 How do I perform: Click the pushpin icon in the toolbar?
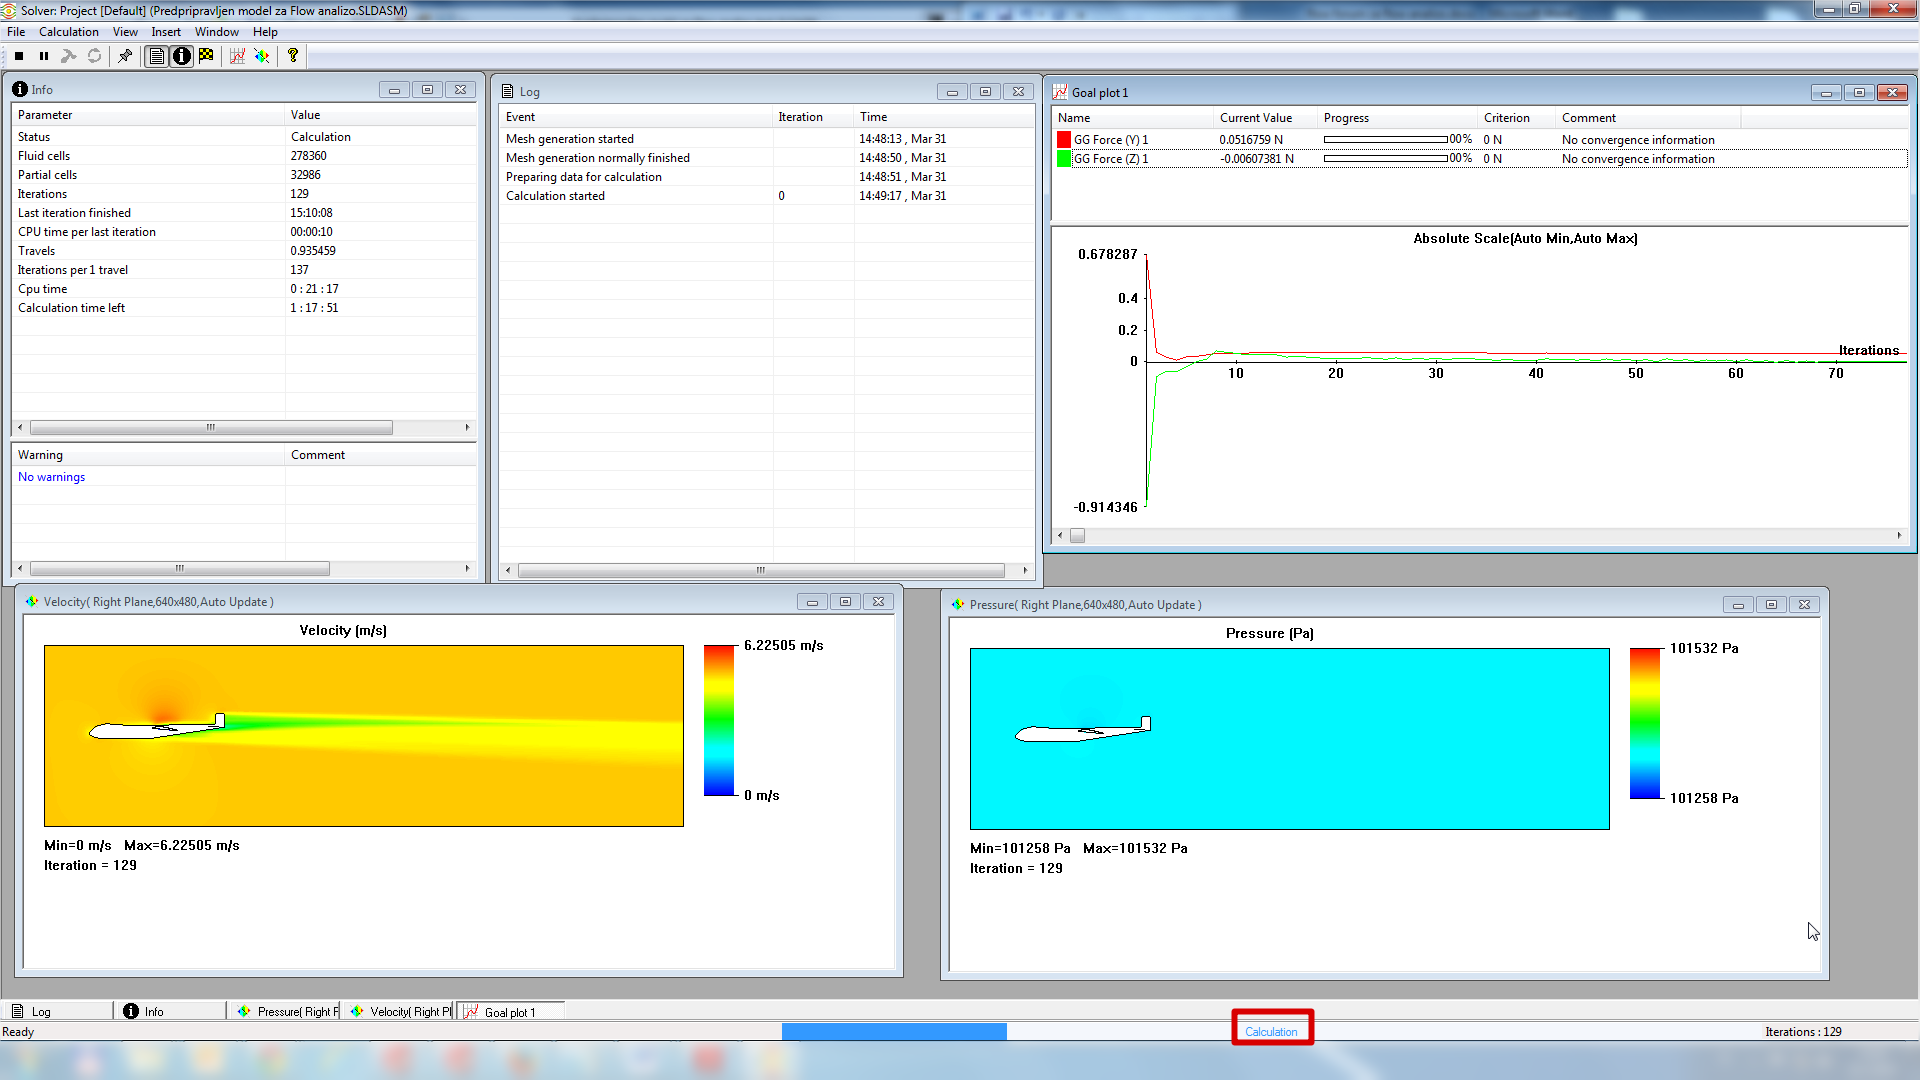125,56
